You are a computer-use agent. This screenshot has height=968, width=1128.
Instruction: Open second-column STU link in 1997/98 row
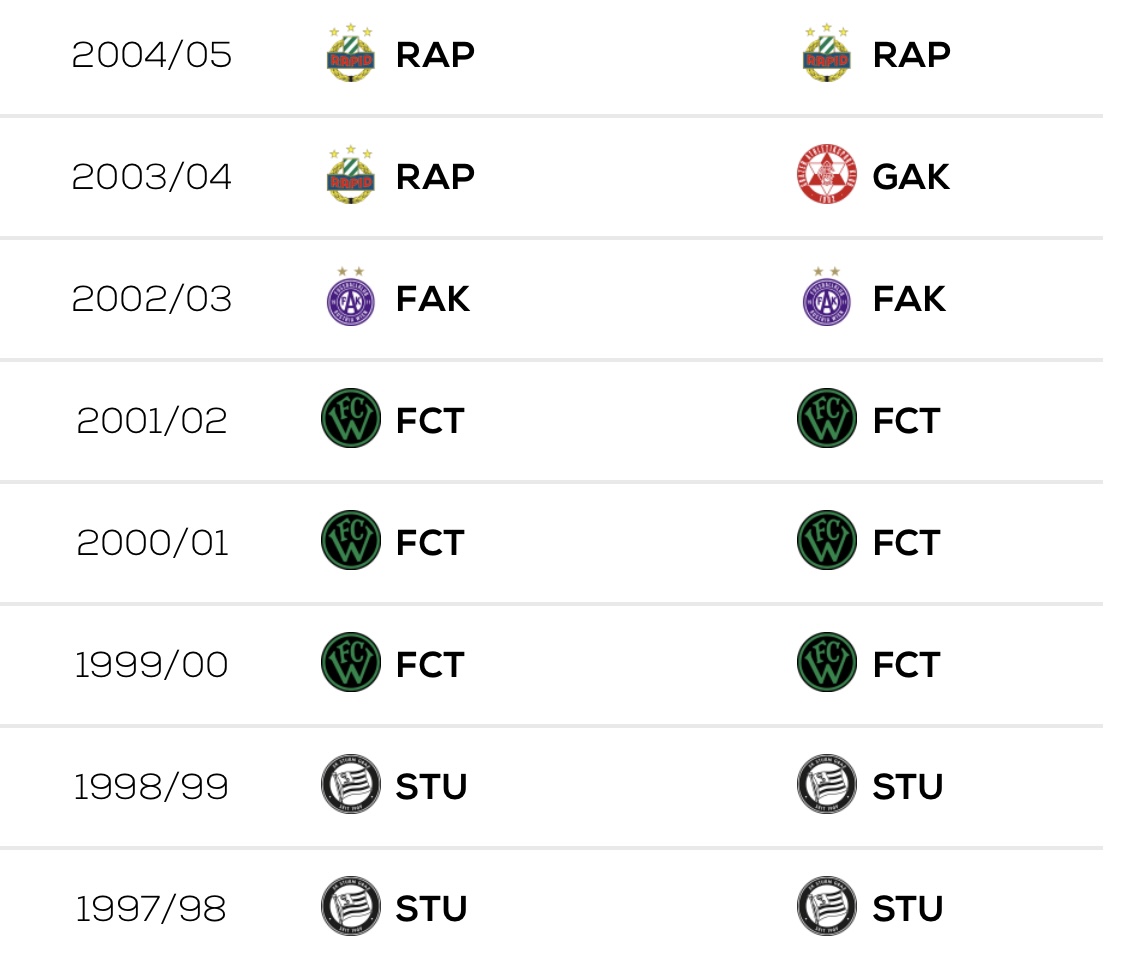pyautogui.click(x=908, y=908)
